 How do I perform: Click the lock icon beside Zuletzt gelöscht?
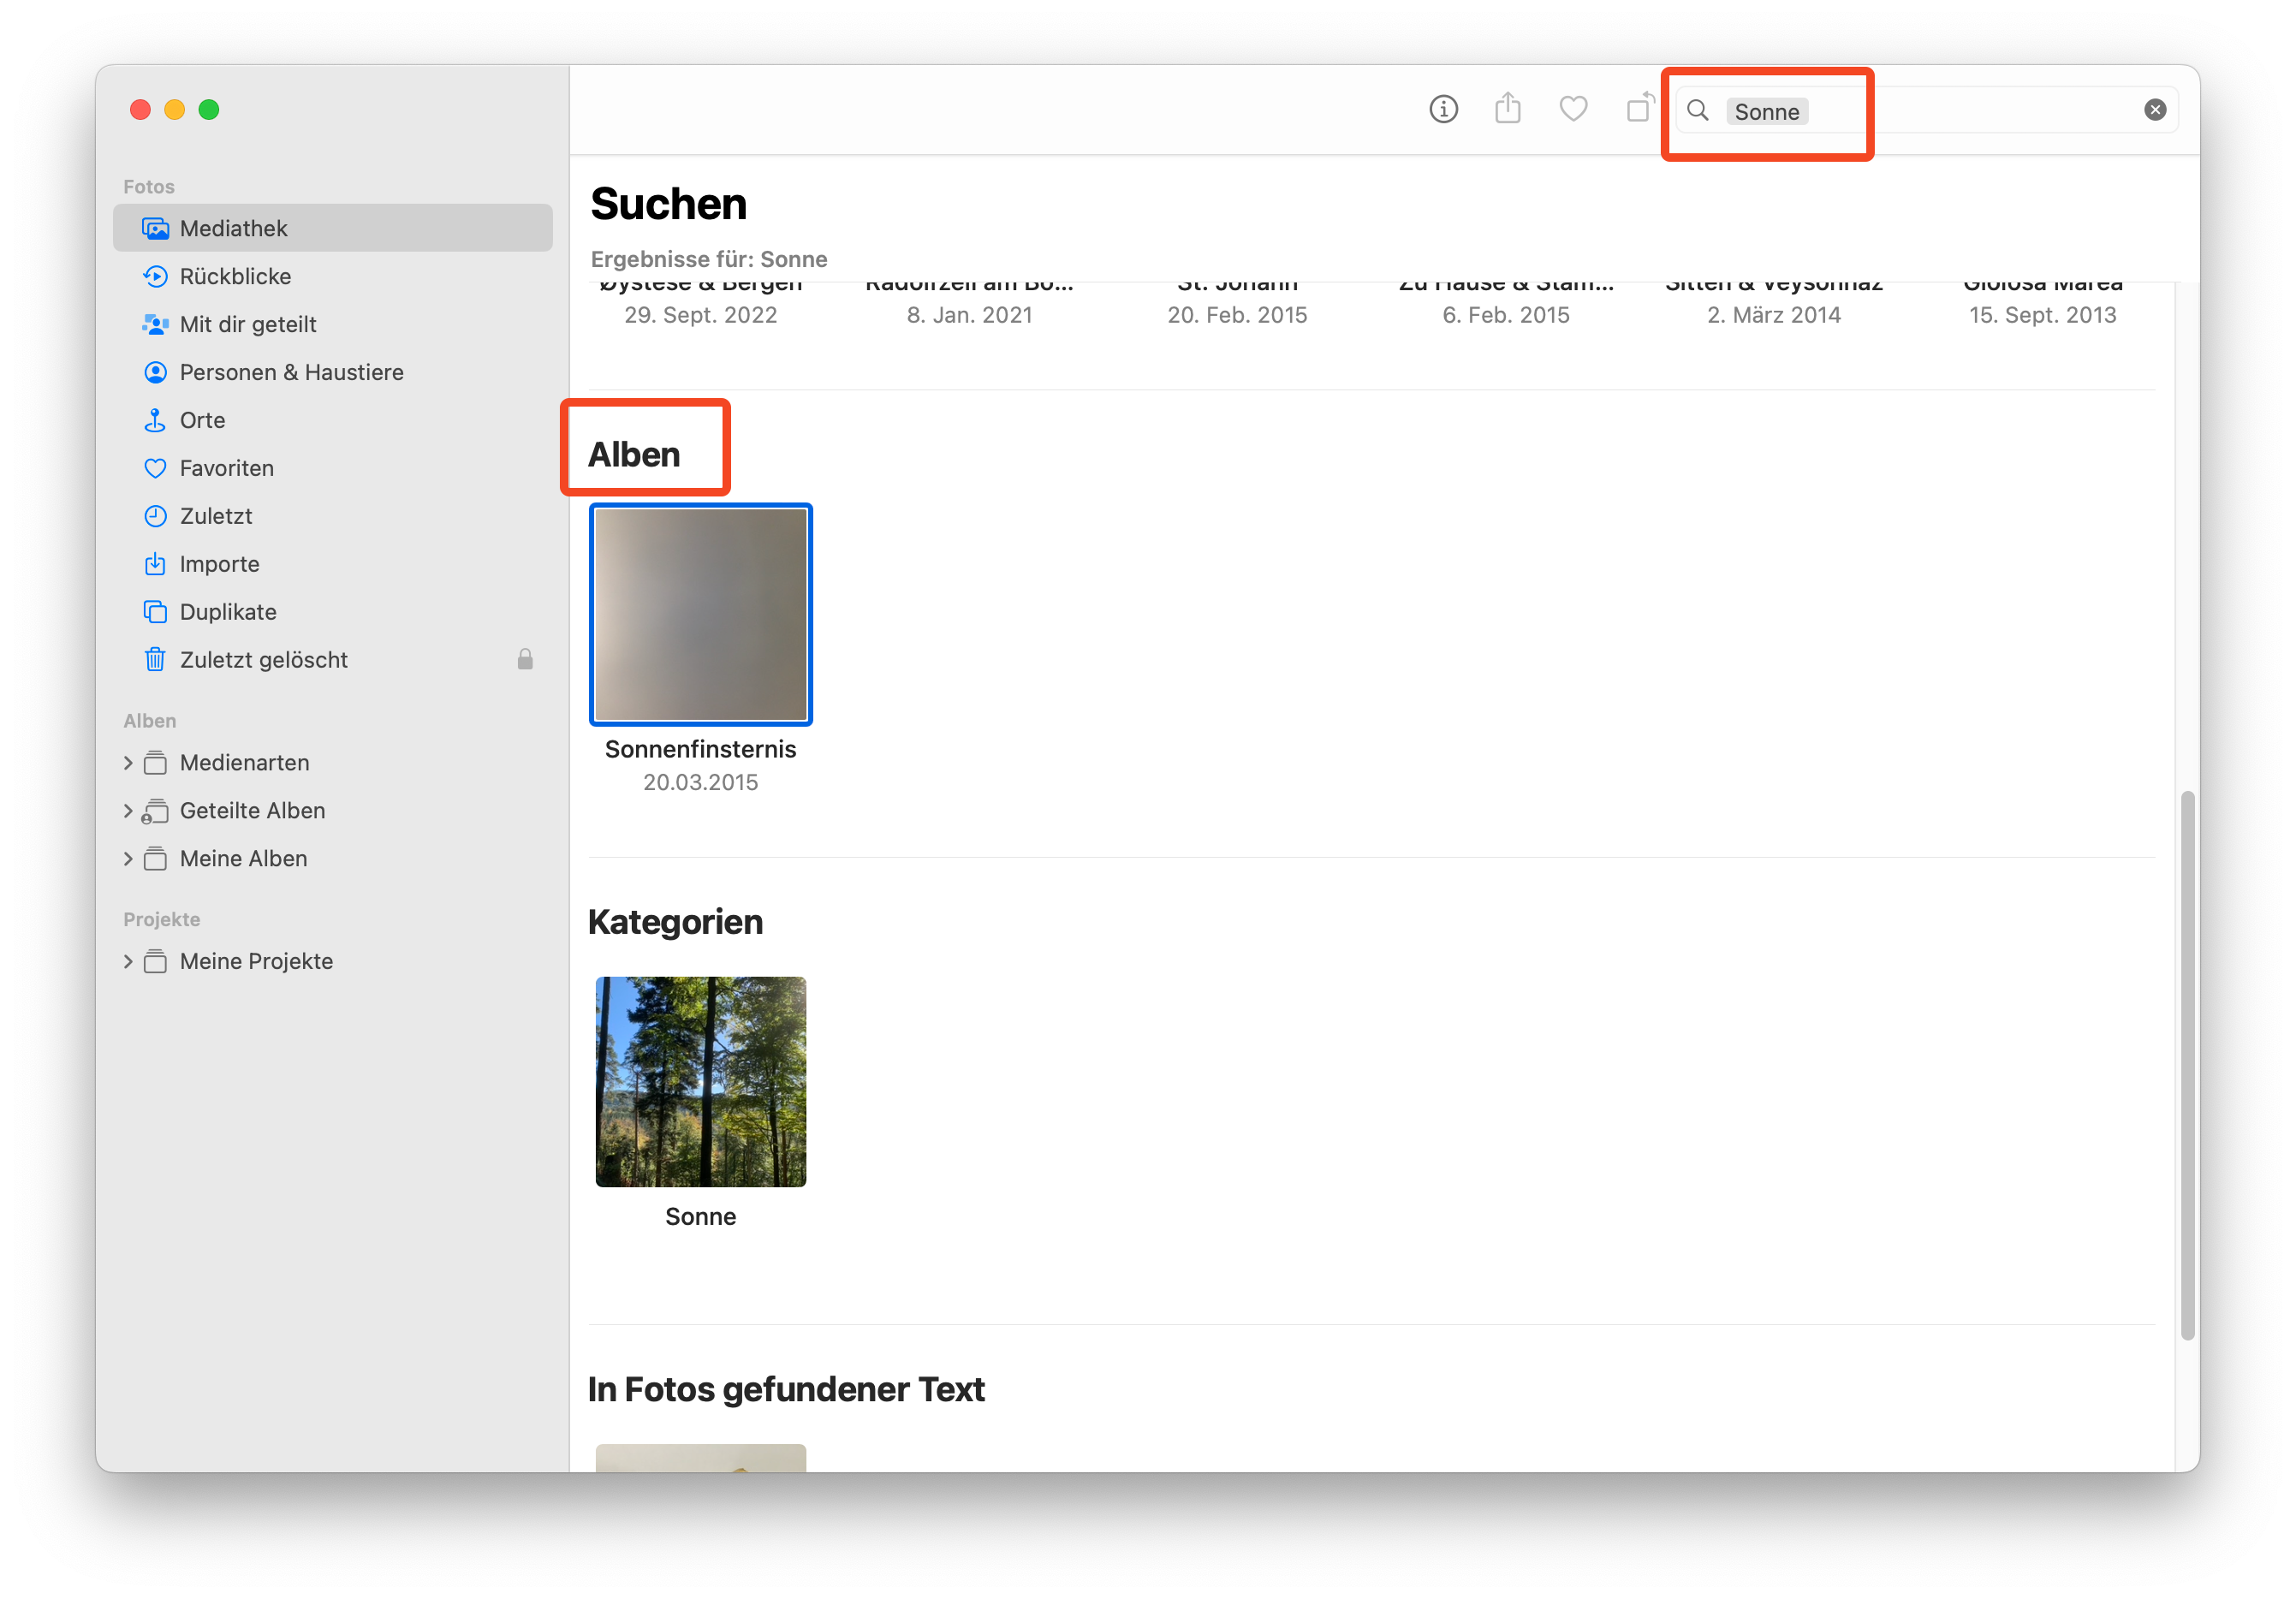point(525,659)
